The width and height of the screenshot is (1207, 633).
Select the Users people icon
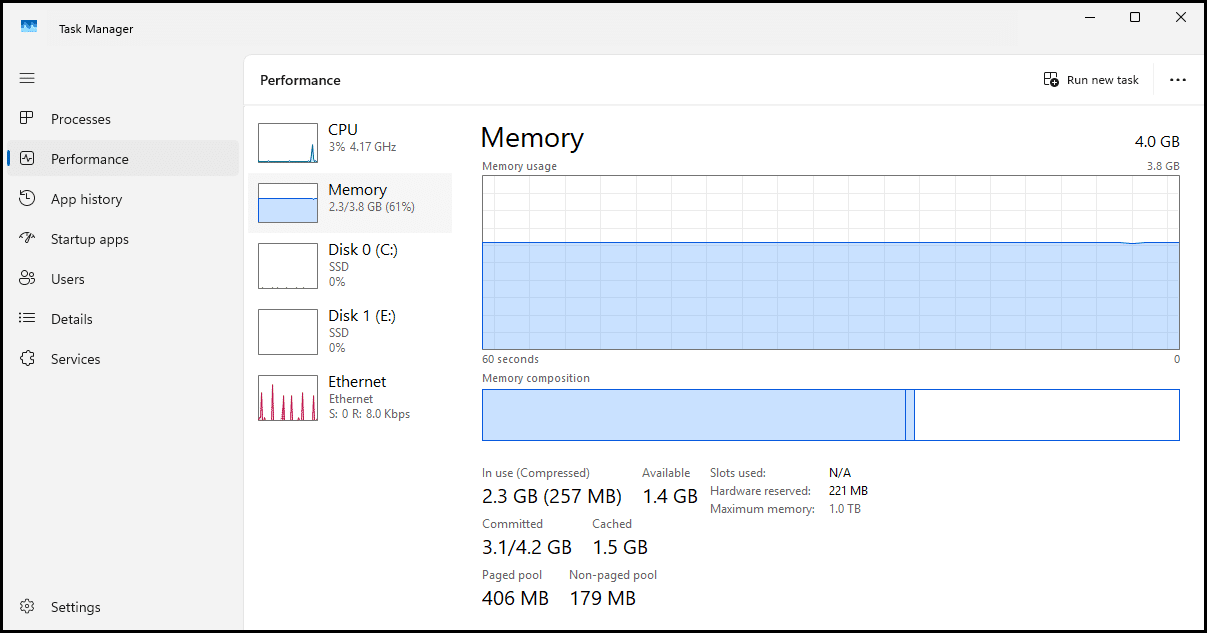[28, 278]
